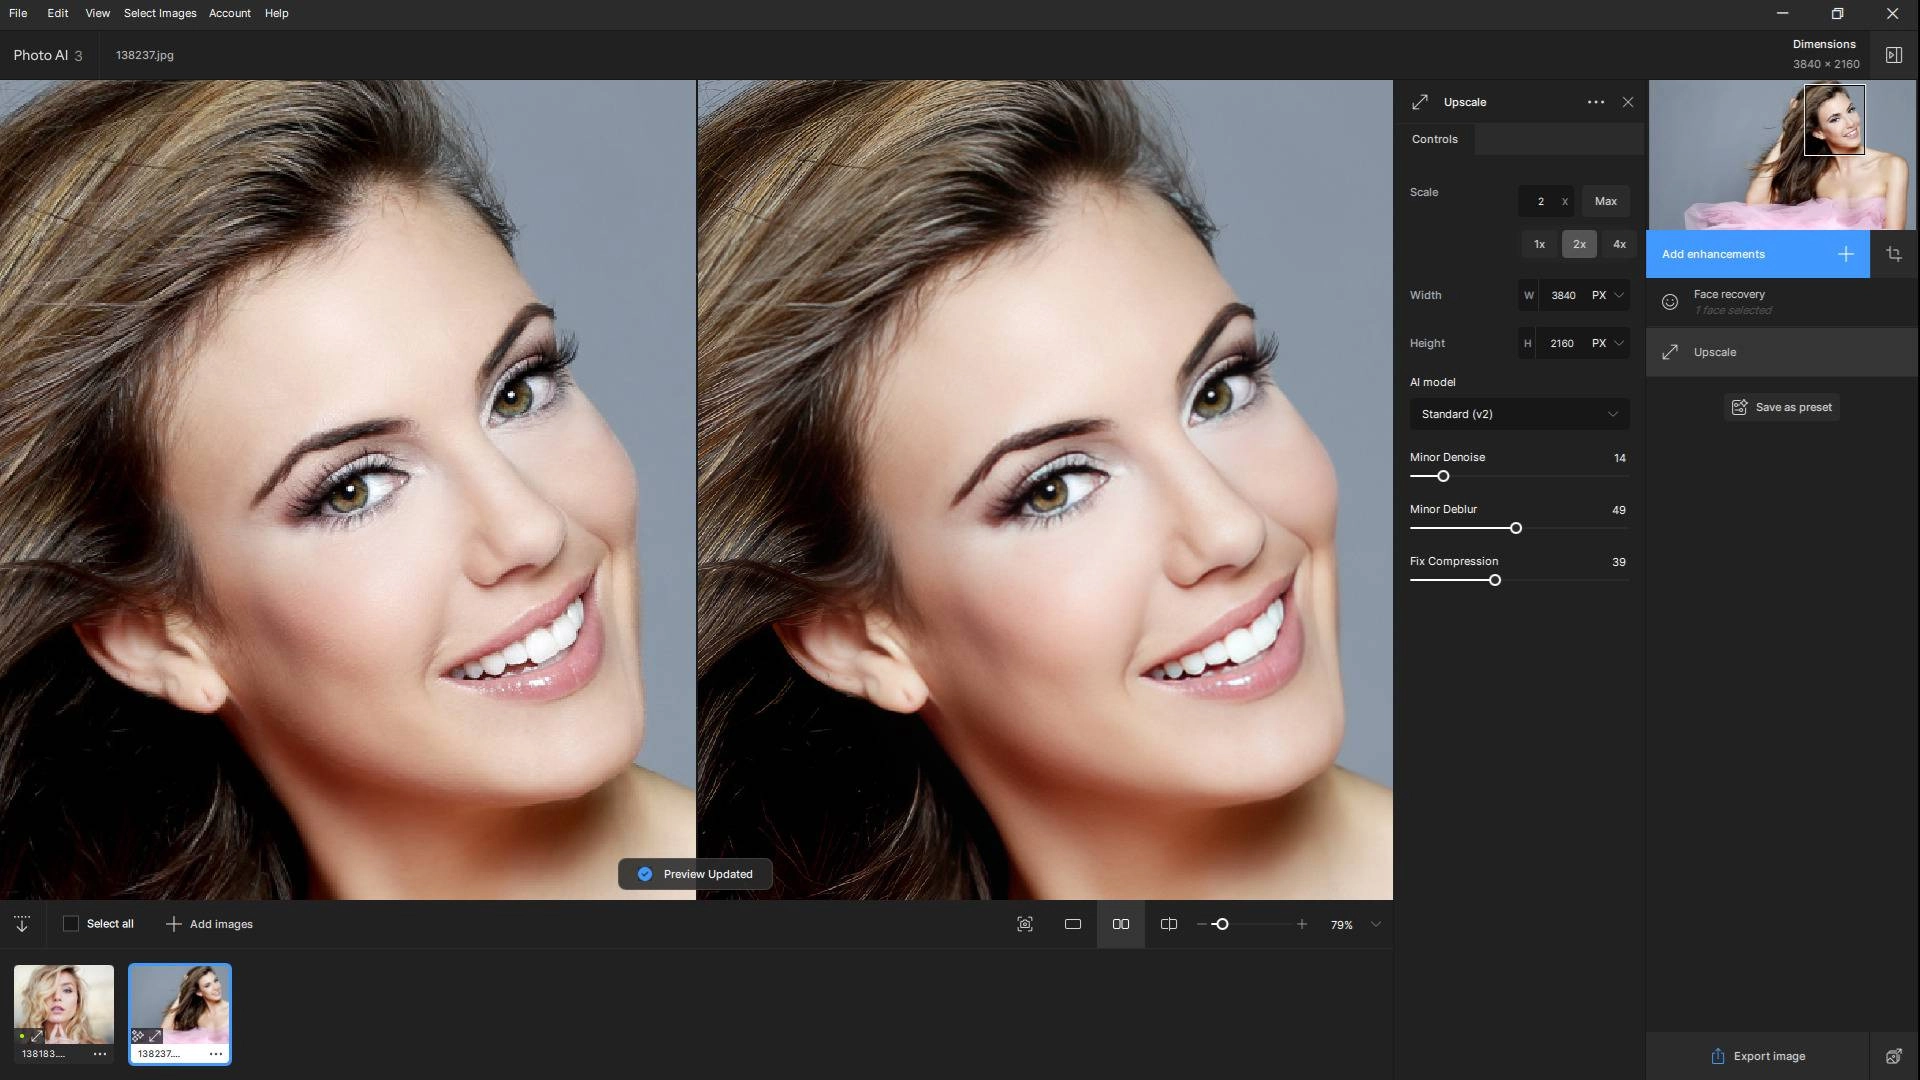Open the Help menu
This screenshot has height=1080, width=1920.
click(x=276, y=13)
